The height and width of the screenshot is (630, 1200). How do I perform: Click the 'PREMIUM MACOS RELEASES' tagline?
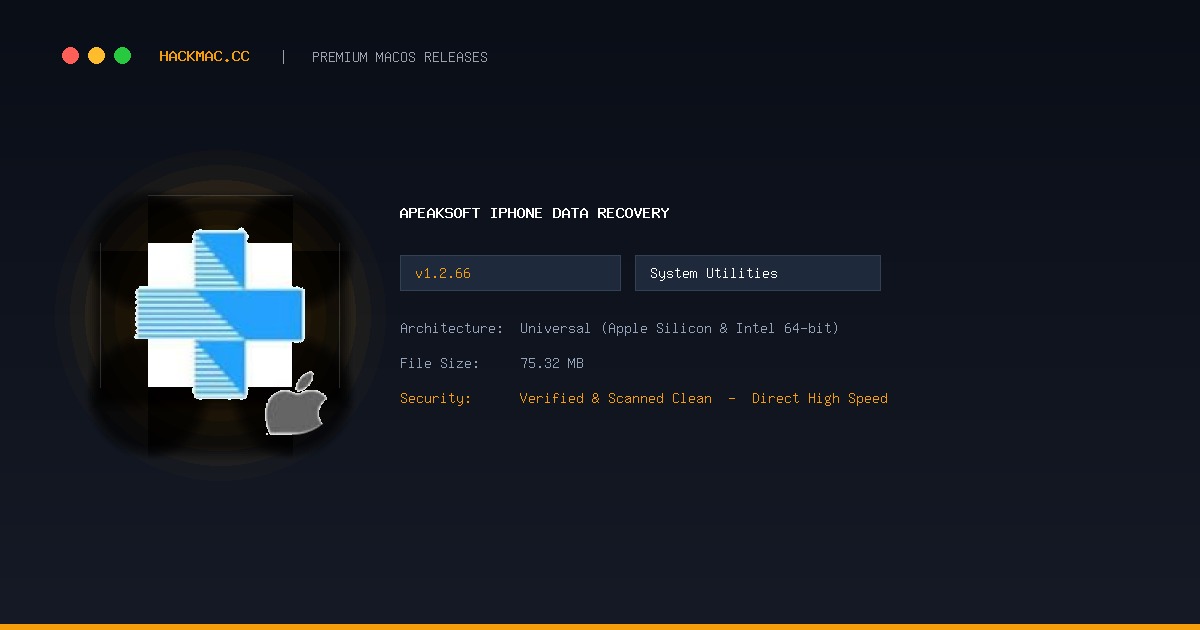[x=400, y=57]
